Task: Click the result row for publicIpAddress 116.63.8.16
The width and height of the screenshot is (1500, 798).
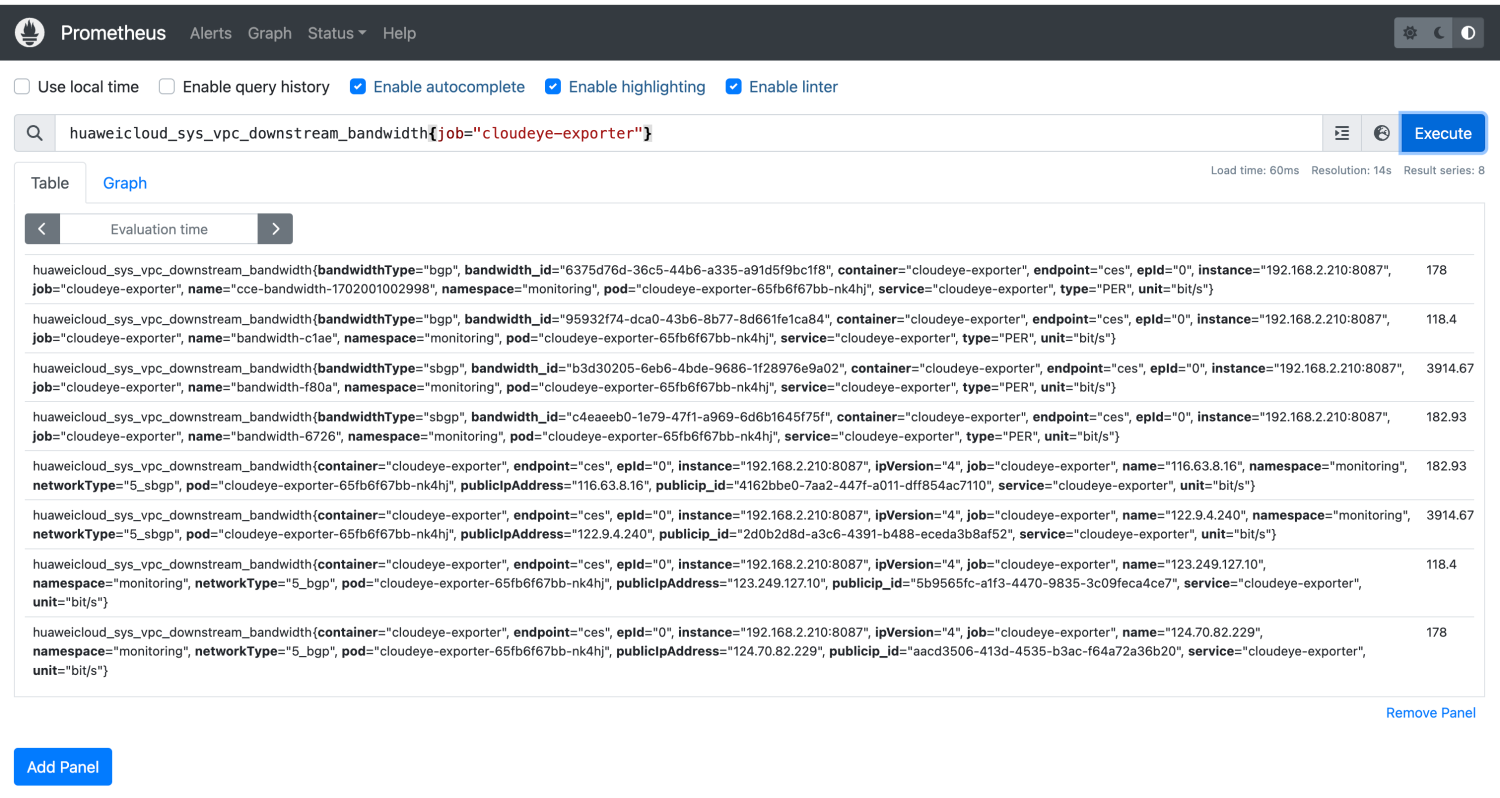Action: tap(750, 475)
